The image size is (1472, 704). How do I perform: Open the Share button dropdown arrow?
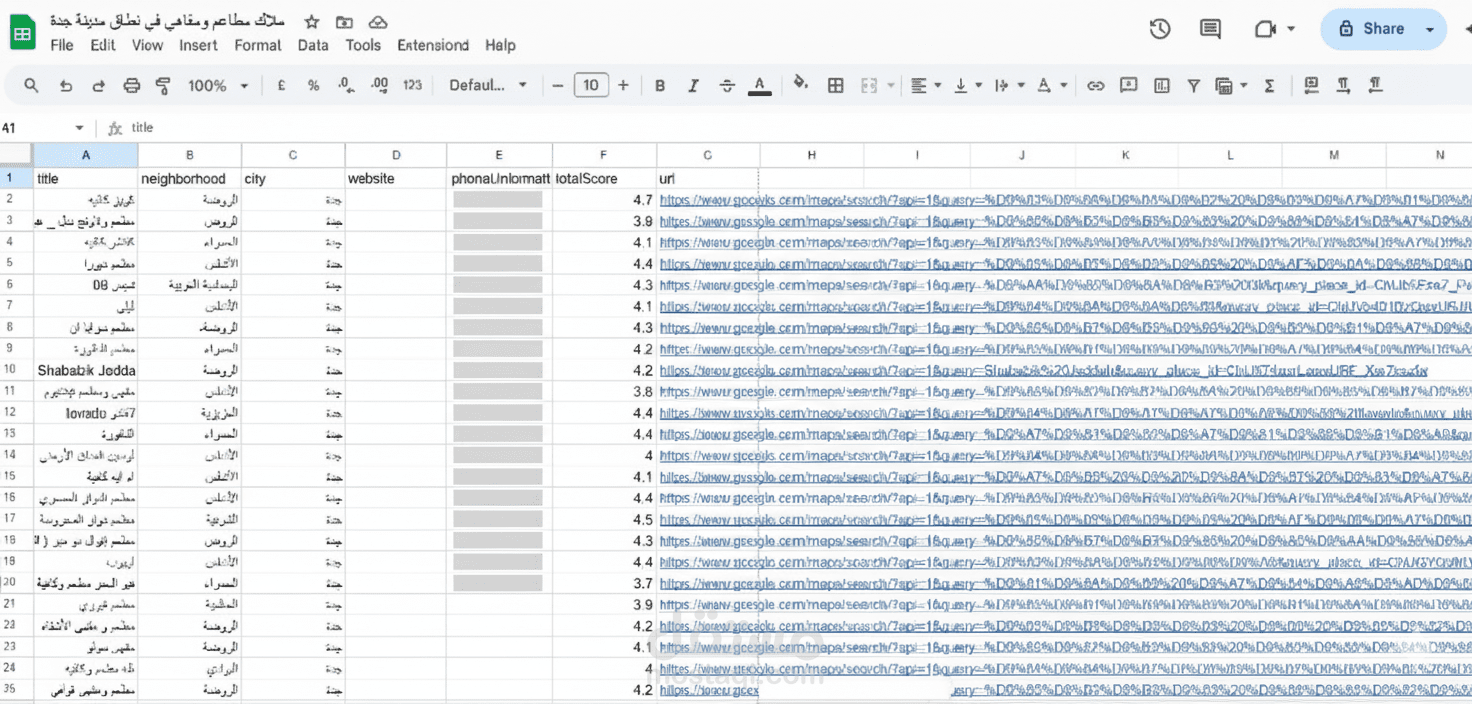click(1430, 29)
